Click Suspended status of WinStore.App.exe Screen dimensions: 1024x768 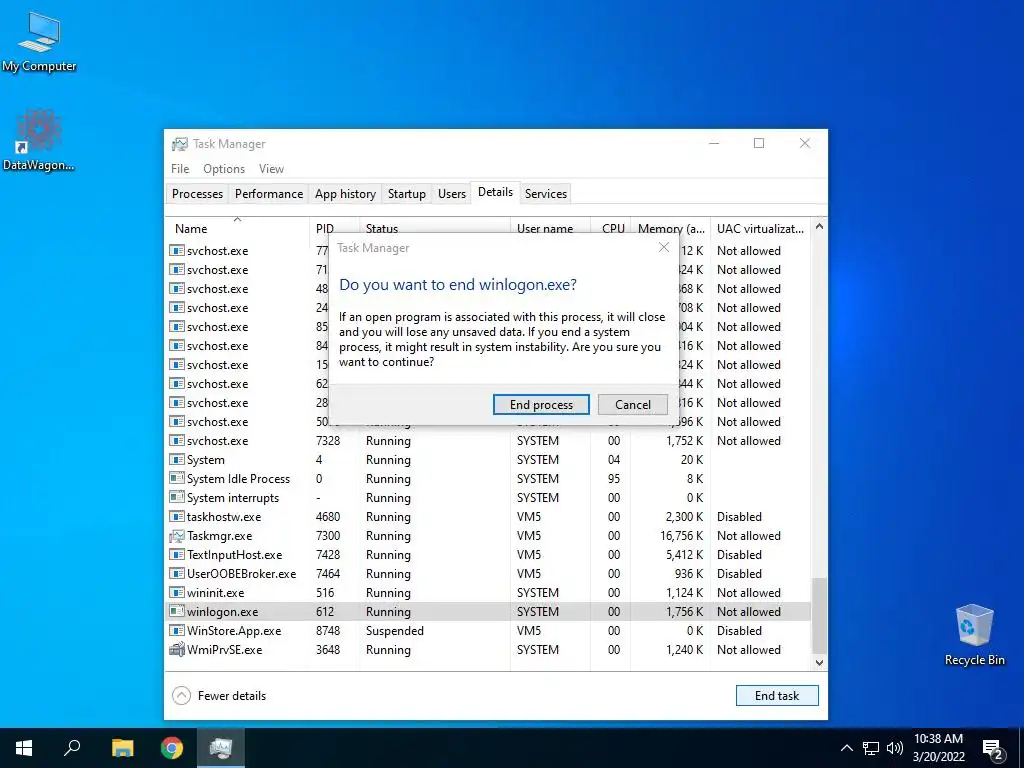pos(394,631)
